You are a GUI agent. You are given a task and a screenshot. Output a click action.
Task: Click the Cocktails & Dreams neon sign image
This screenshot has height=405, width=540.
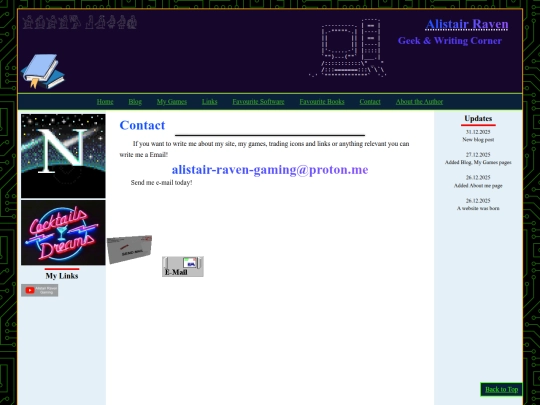point(63,233)
